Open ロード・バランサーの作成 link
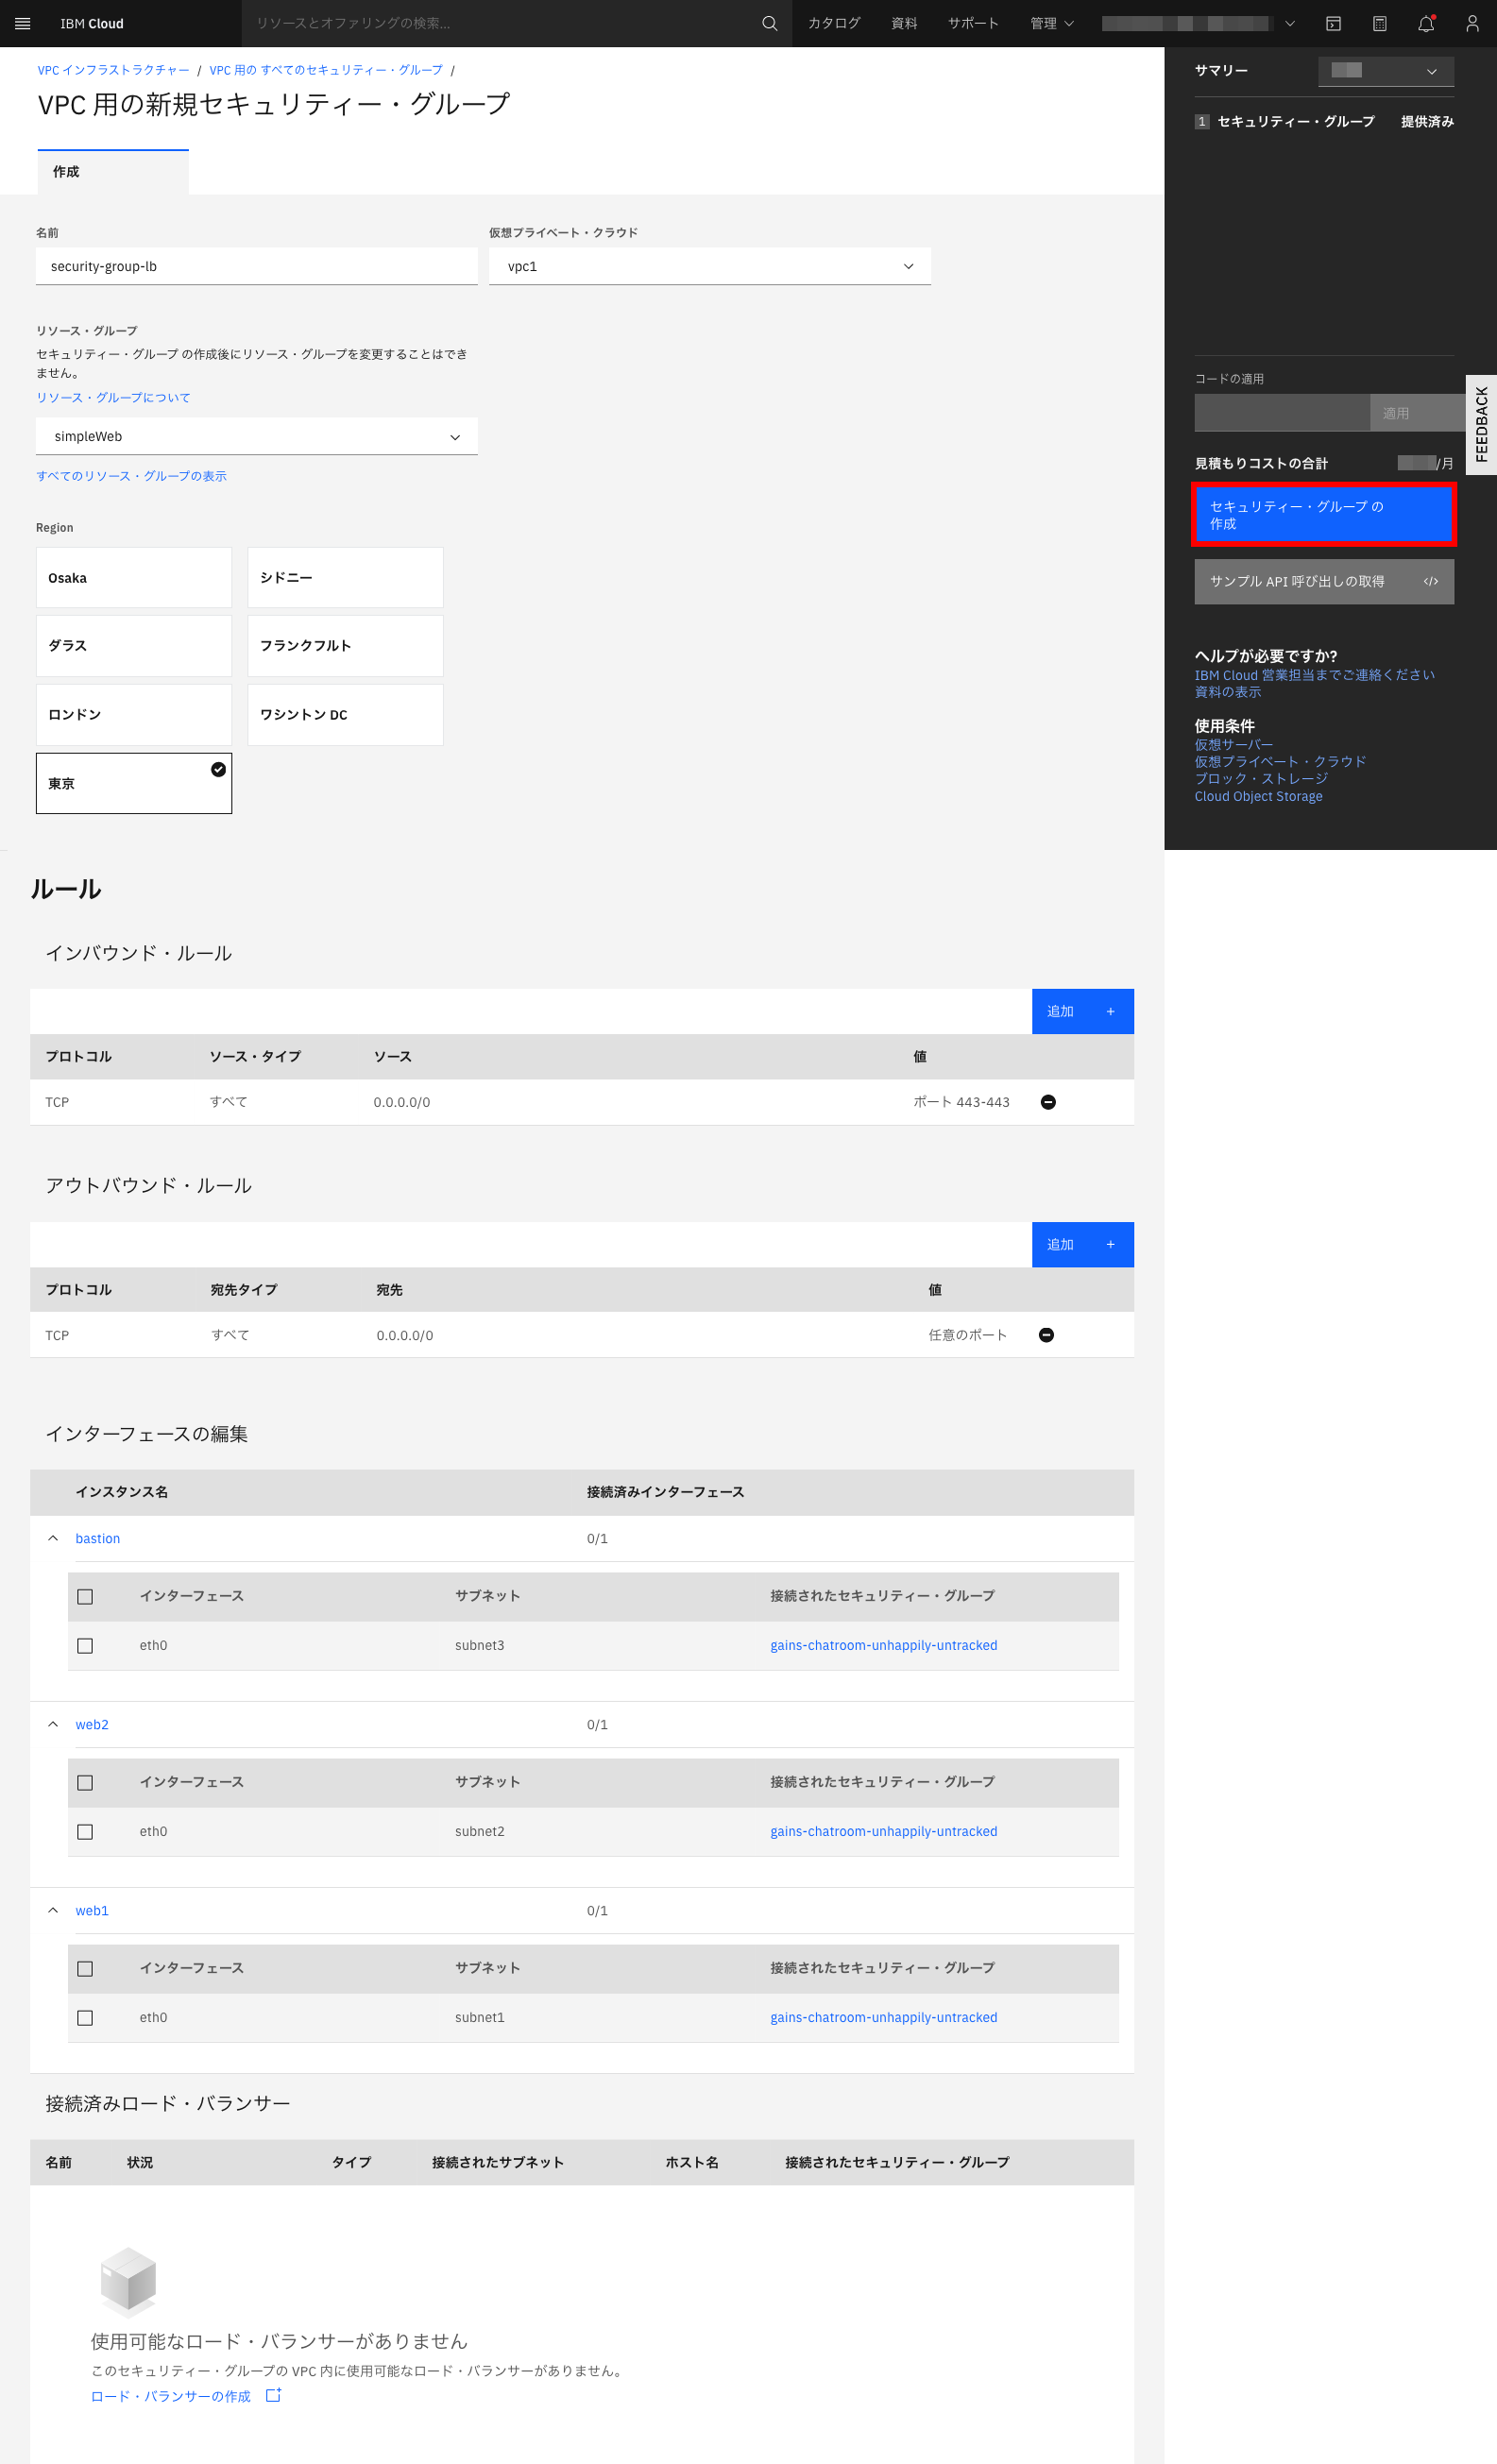The image size is (1497, 2464). pyautogui.click(x=171, y=2396)
